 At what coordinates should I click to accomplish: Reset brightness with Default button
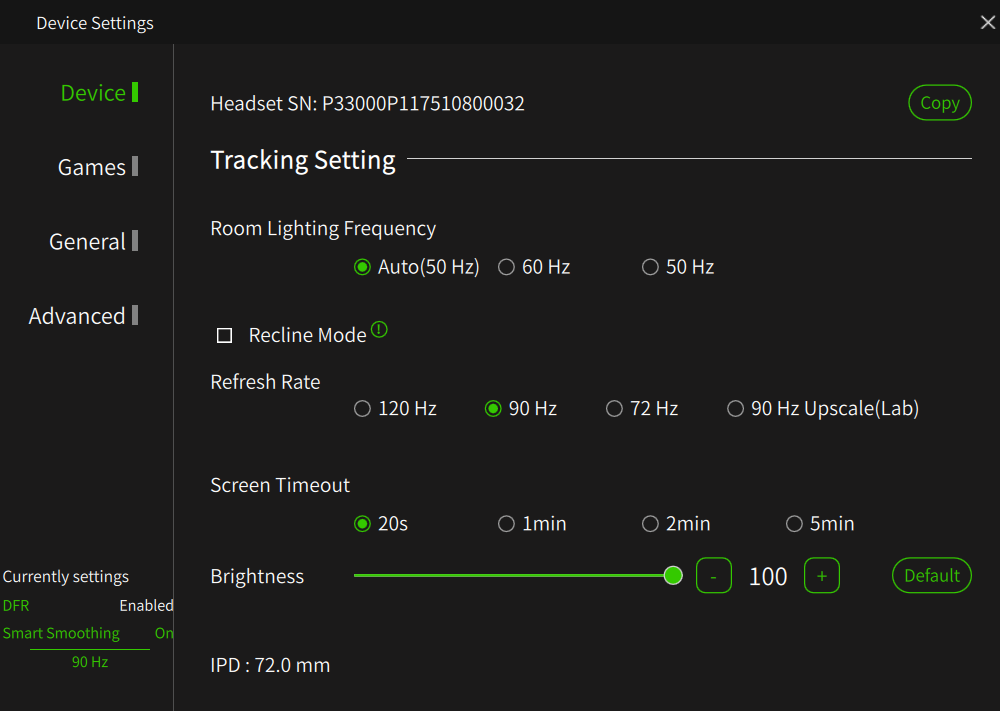(931, 576)
